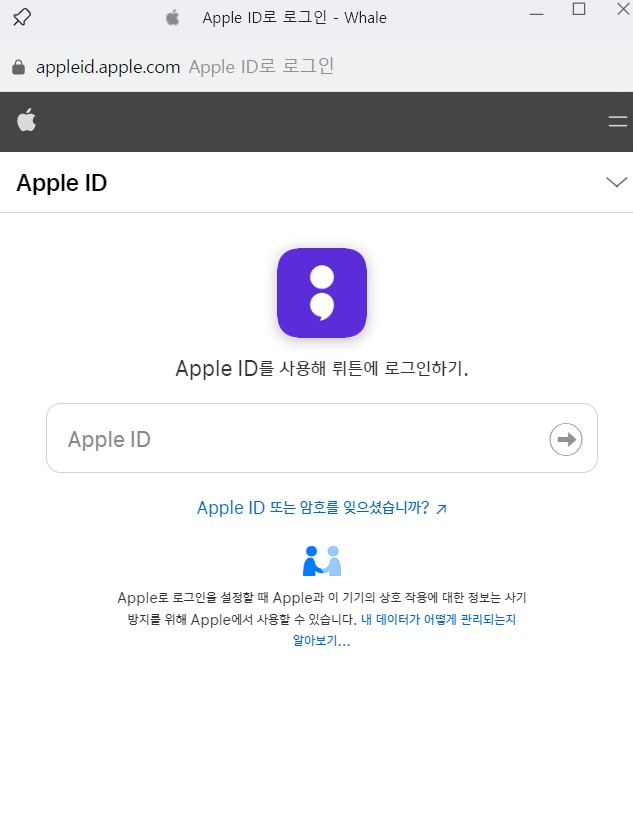Expand the Apple ID section chevron
Viewport: 633px width, 827px height.
coord(617,182)
